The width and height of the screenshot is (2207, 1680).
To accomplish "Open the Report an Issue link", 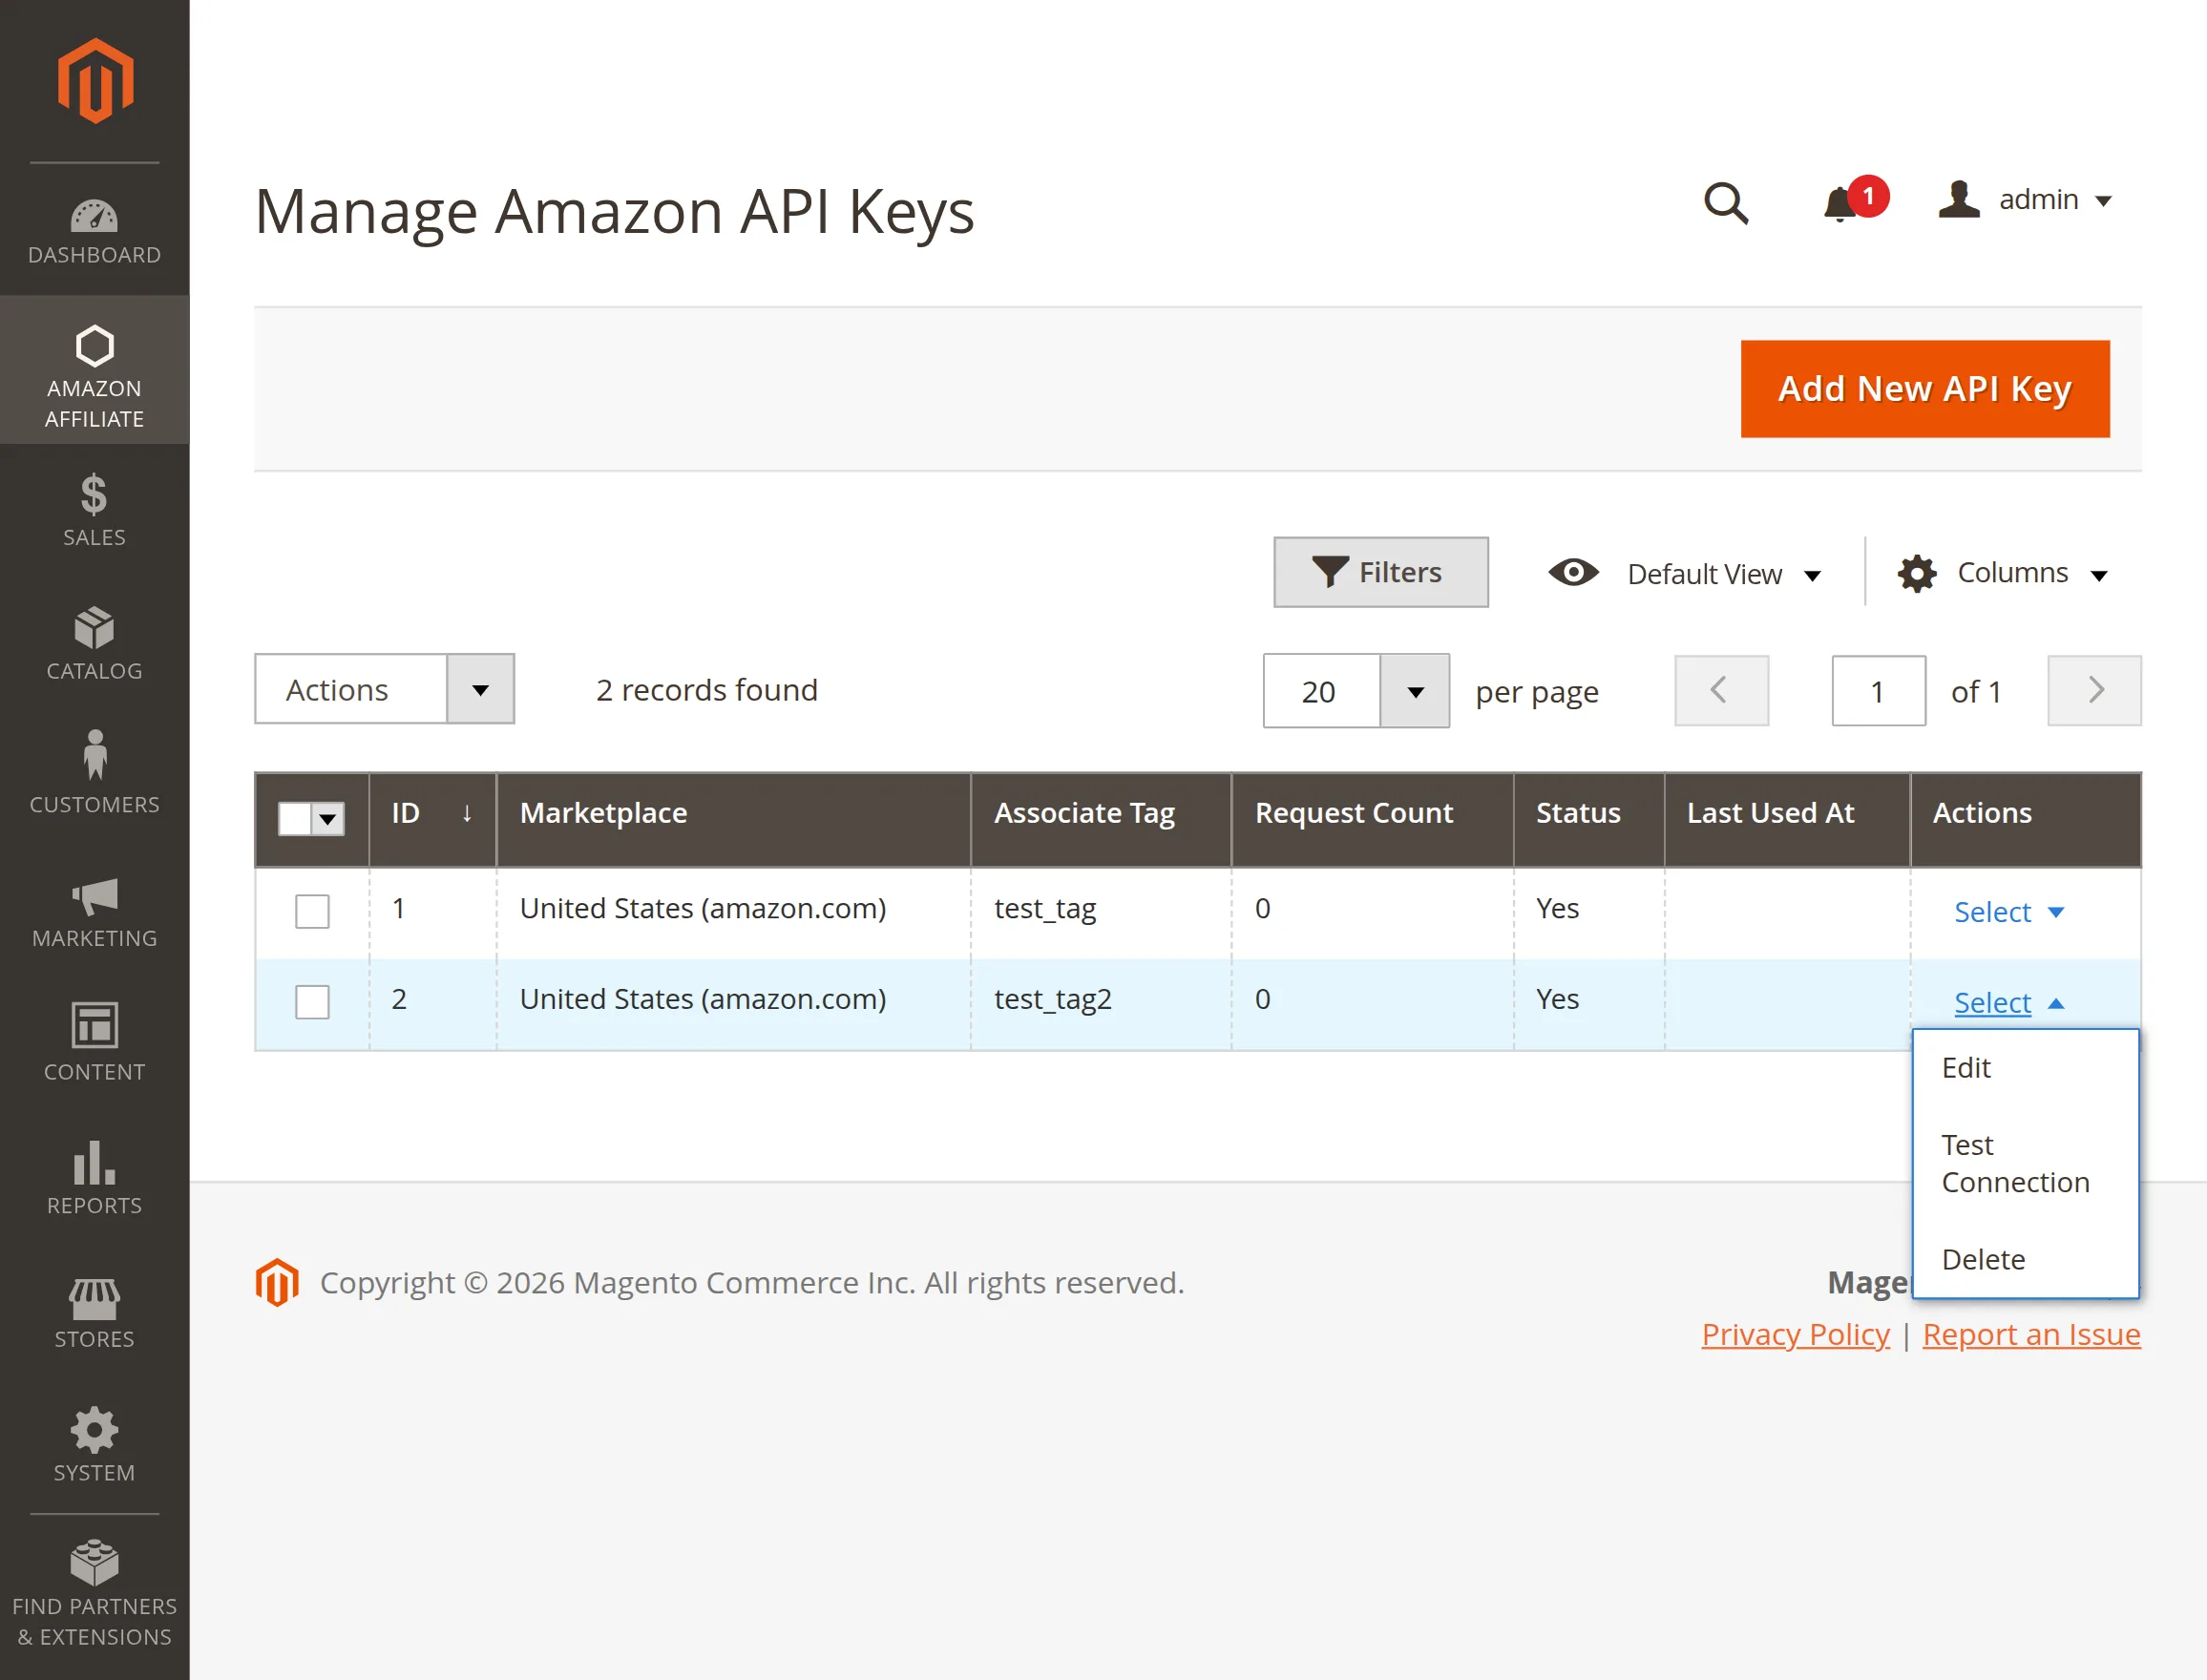I will pyautogui.click(x=2031, y=1334).
